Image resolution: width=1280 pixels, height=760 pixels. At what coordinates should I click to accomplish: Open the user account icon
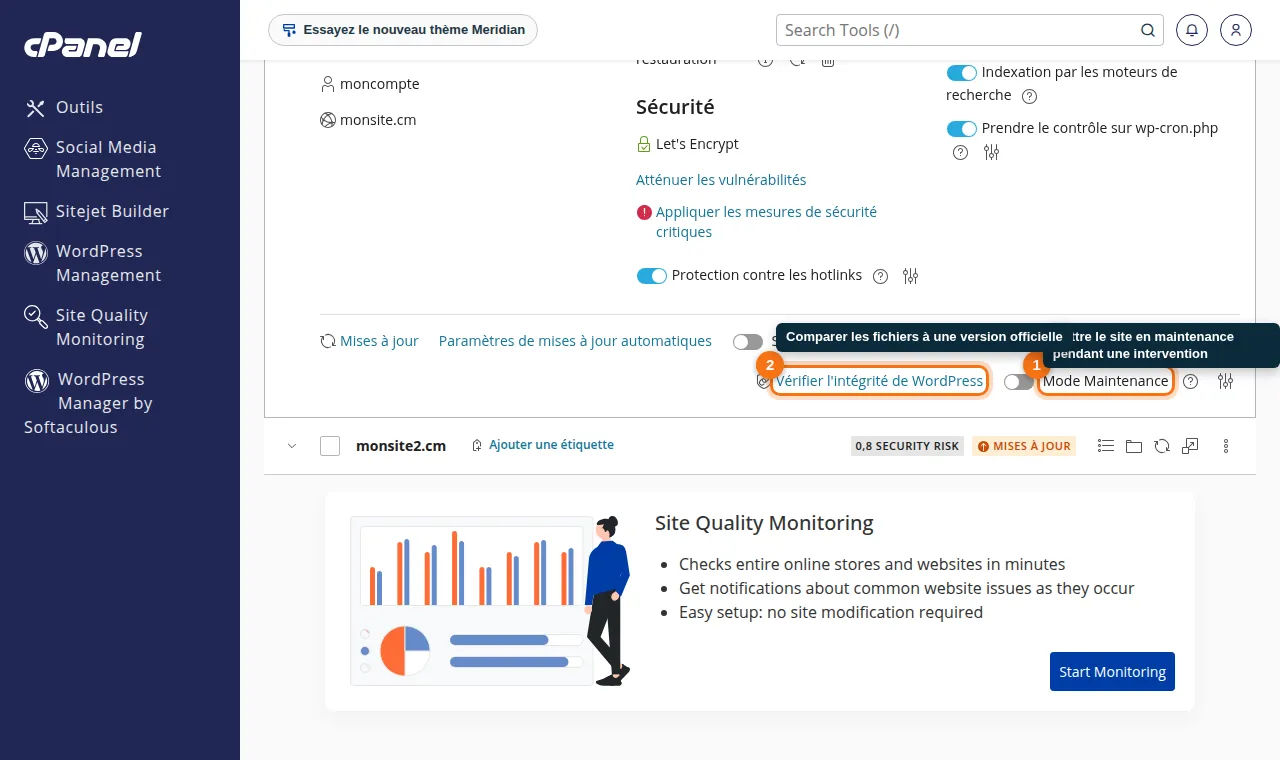pyautogui.click(x=1236, y=30)
